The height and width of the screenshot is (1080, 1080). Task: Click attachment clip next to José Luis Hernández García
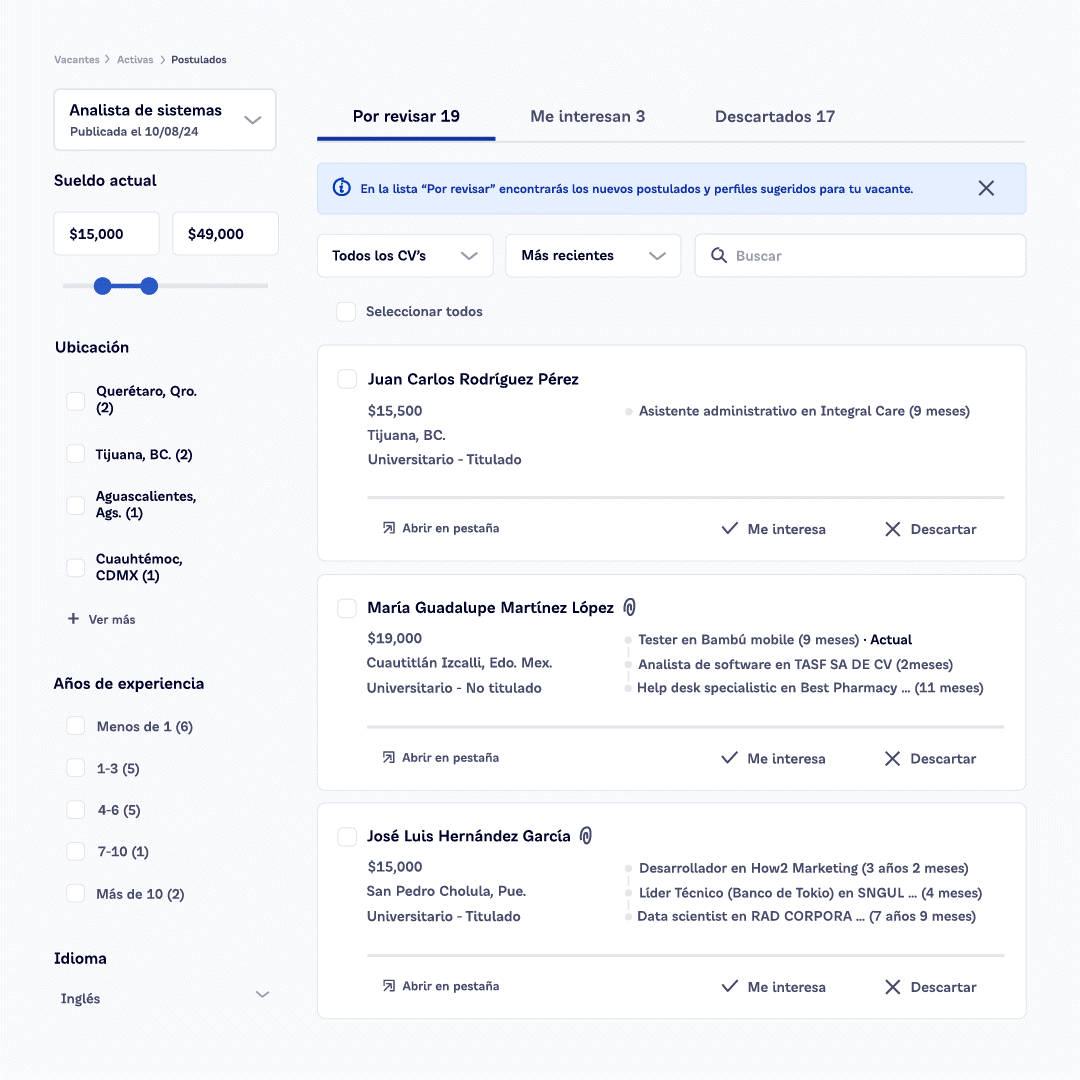coord(587,836)
